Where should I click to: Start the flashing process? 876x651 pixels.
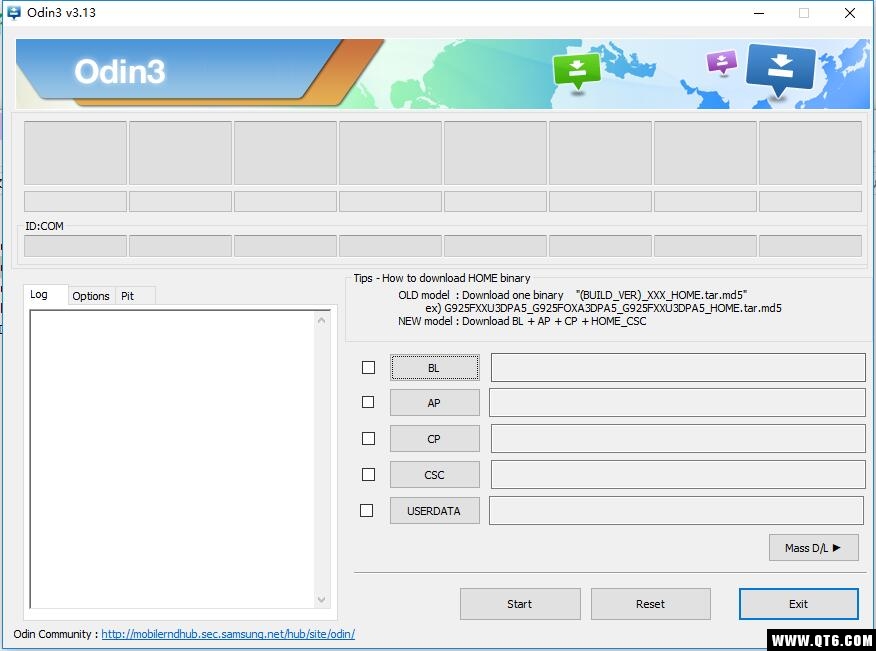(520, 604)
